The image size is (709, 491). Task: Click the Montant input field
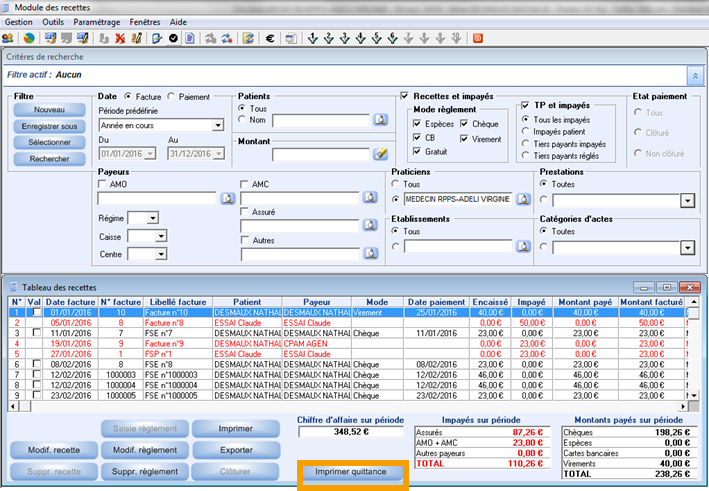pyautogui.click(x=320, y=154)
